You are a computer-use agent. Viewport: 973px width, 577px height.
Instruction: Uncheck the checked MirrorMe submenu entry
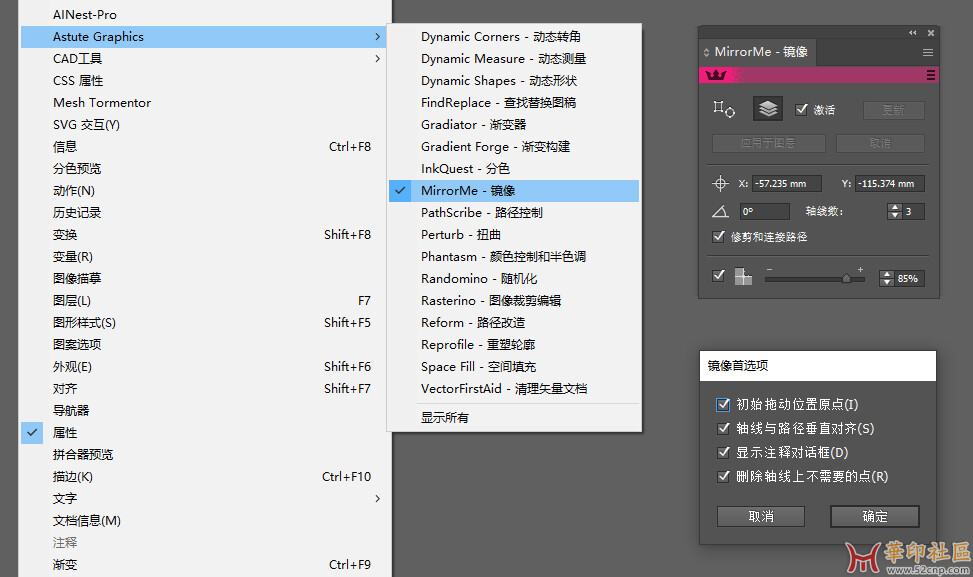pos(514,190)
